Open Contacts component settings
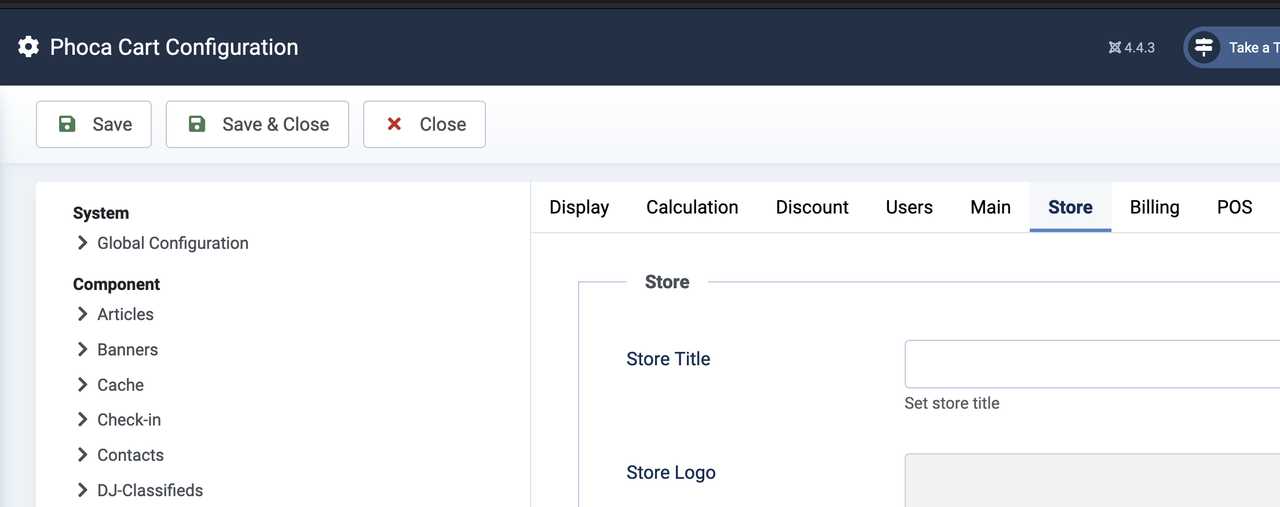This screenshot has width=1280, height=507. tap(130, 455)
